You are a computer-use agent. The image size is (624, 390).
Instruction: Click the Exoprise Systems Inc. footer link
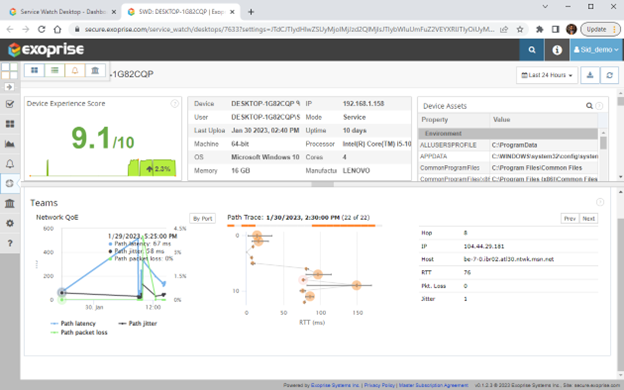coord(335,385)
